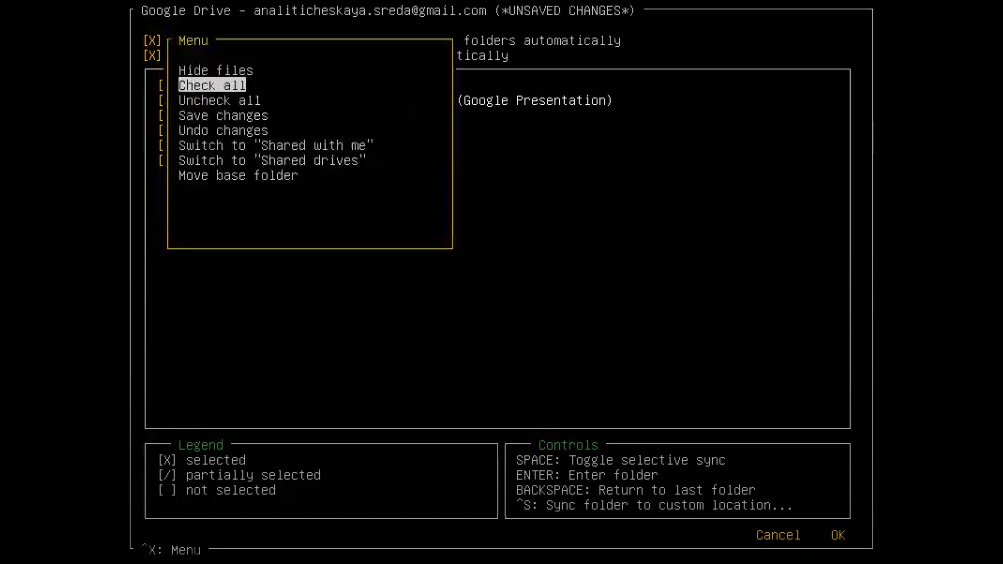
Task: Click "SPACE: Toggle selective sync" control hint
Action: click(x=620, y=460)
